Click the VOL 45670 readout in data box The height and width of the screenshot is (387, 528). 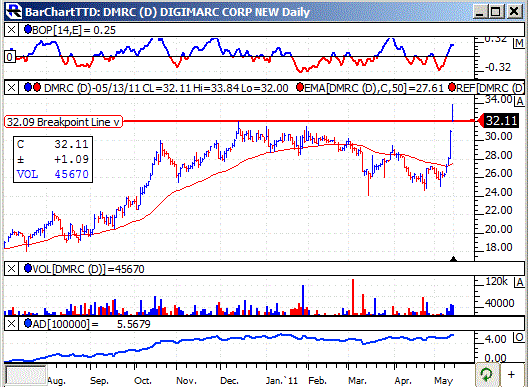[53, 174]
